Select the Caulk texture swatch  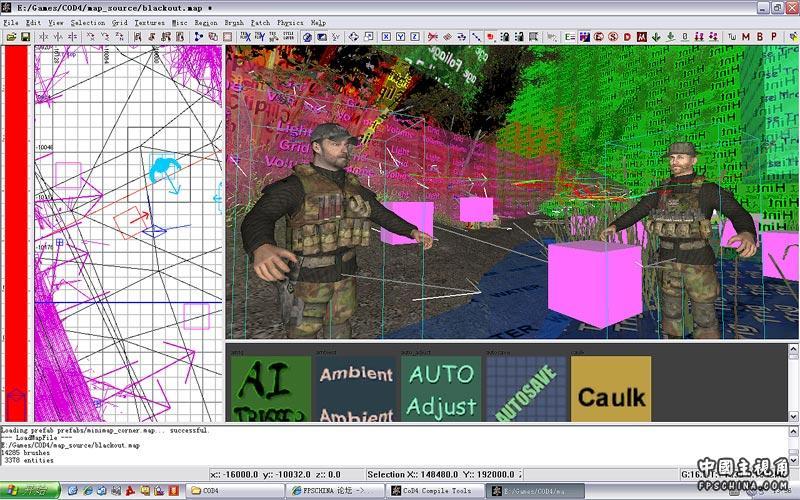click(611, 388)
